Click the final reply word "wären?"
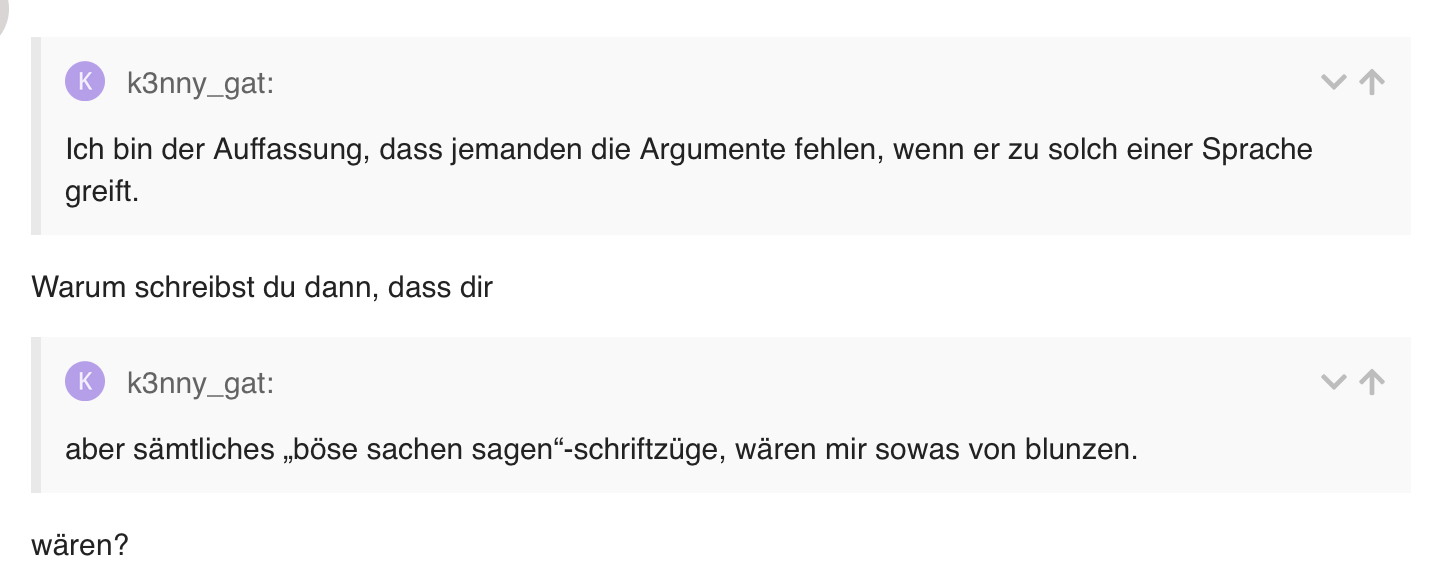This screenshot has height=580, width=1453. 80,547
